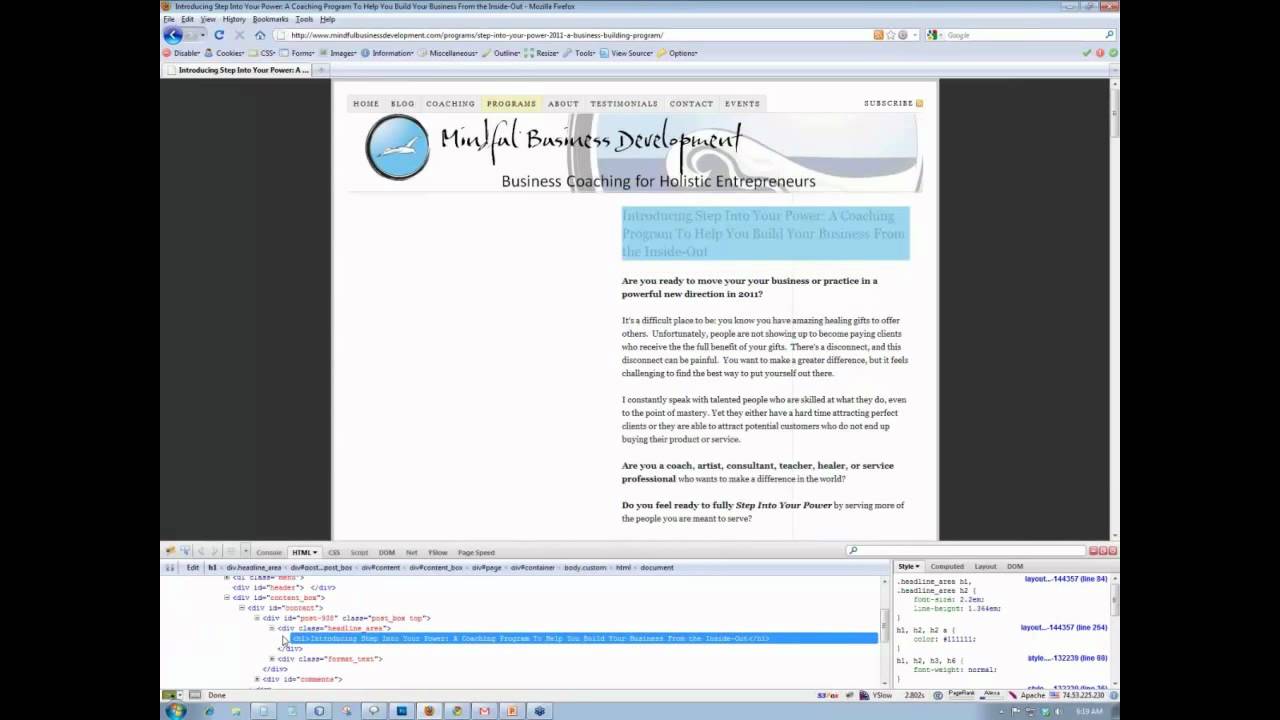
Task: Go to the BLOG page link
Action: tap(402, 103)
